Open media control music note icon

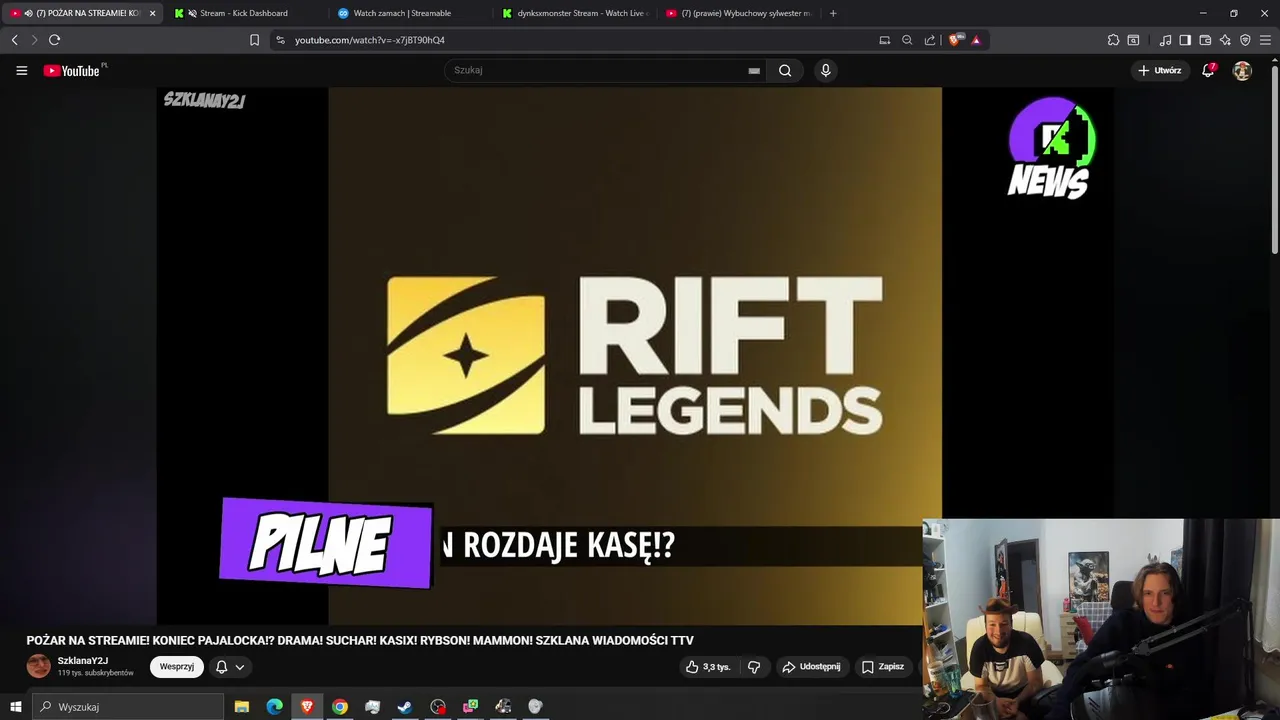pyautogui.click(x=1165, y=40)
